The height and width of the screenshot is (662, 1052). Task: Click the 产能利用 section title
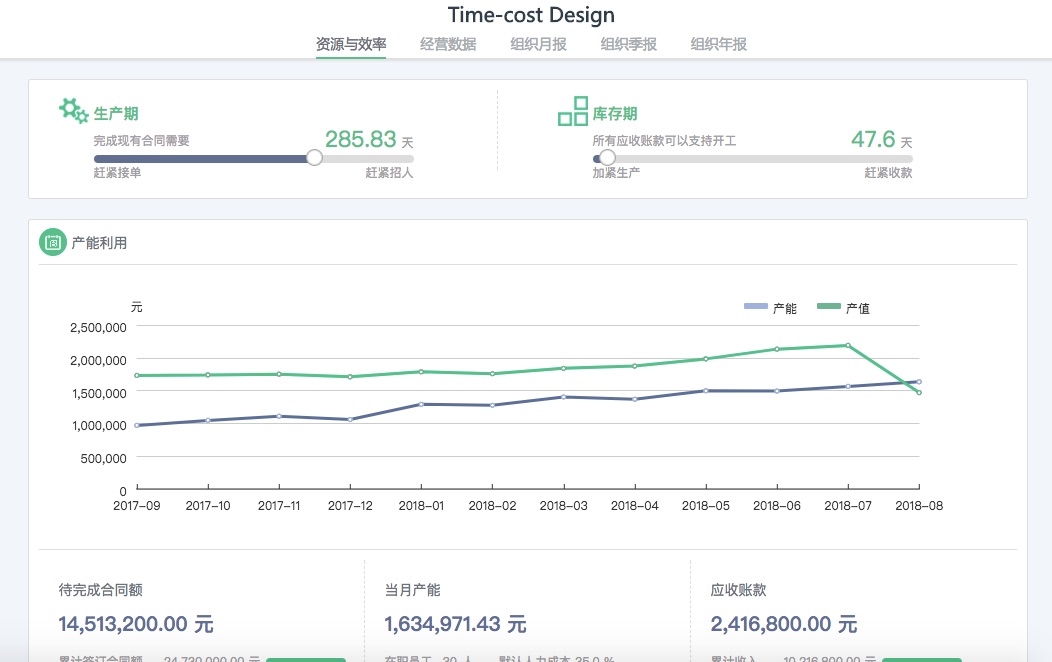[x=99, y=243]
